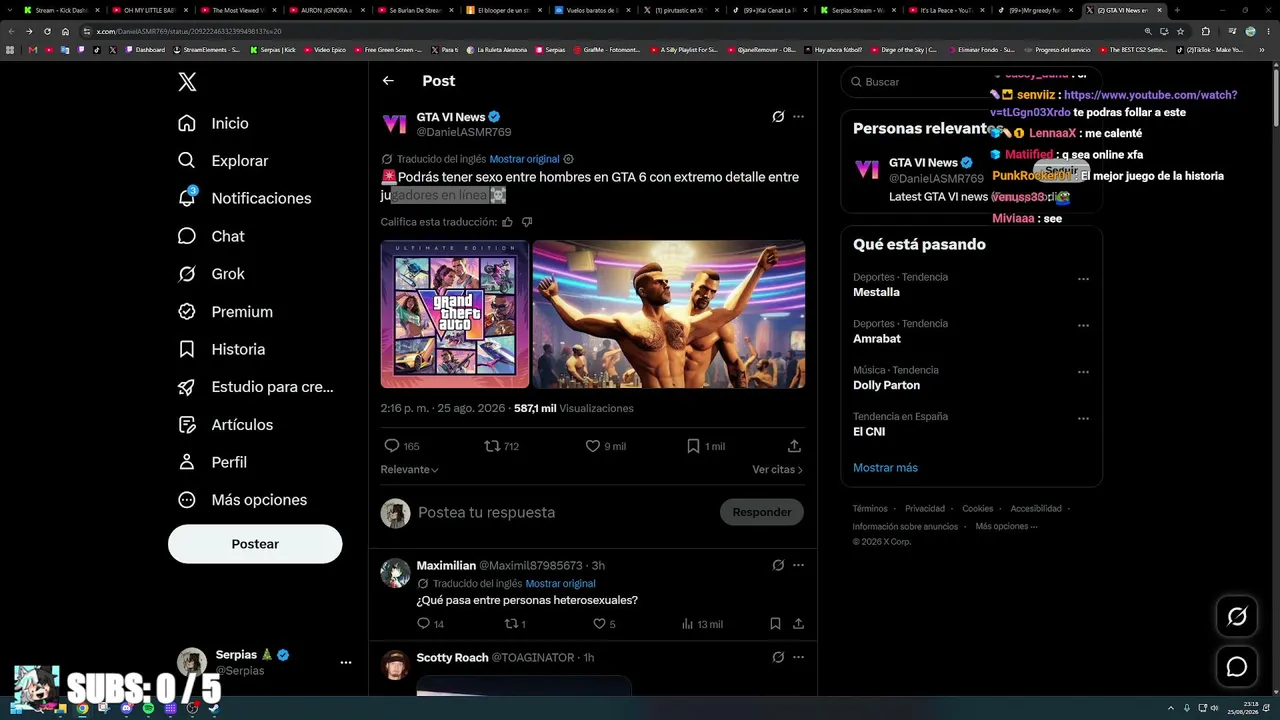Click the Perfil person icon in sidebar
The image size is (1280, 720).
point(187,462)
